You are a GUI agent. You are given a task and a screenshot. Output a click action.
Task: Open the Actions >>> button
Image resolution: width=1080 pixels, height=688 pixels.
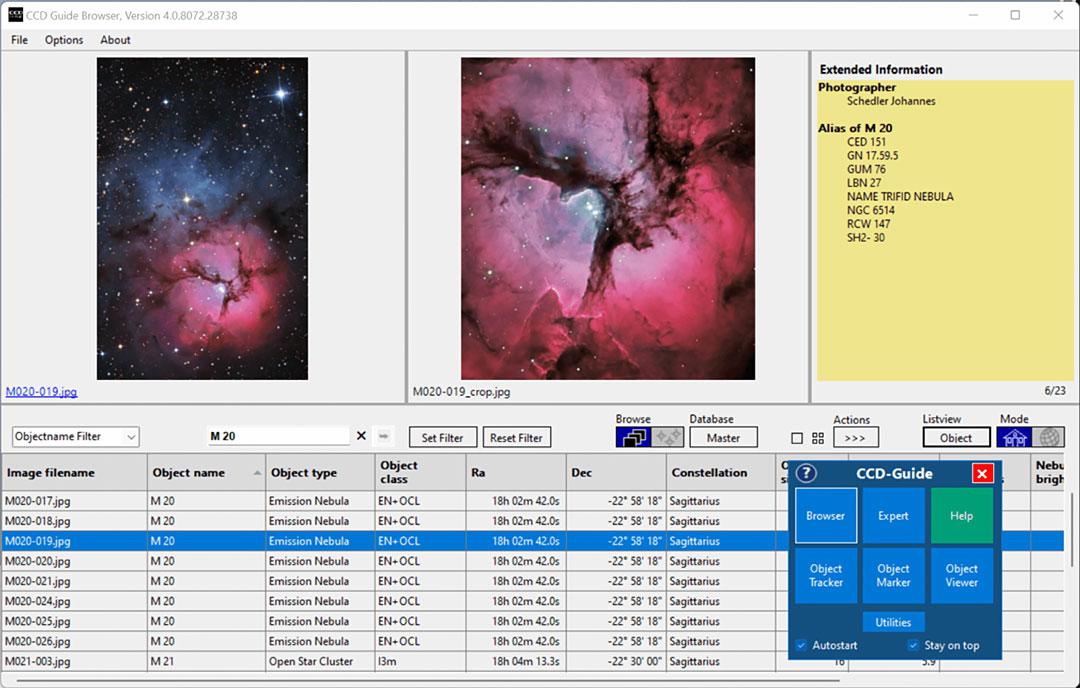coord(855,437)
